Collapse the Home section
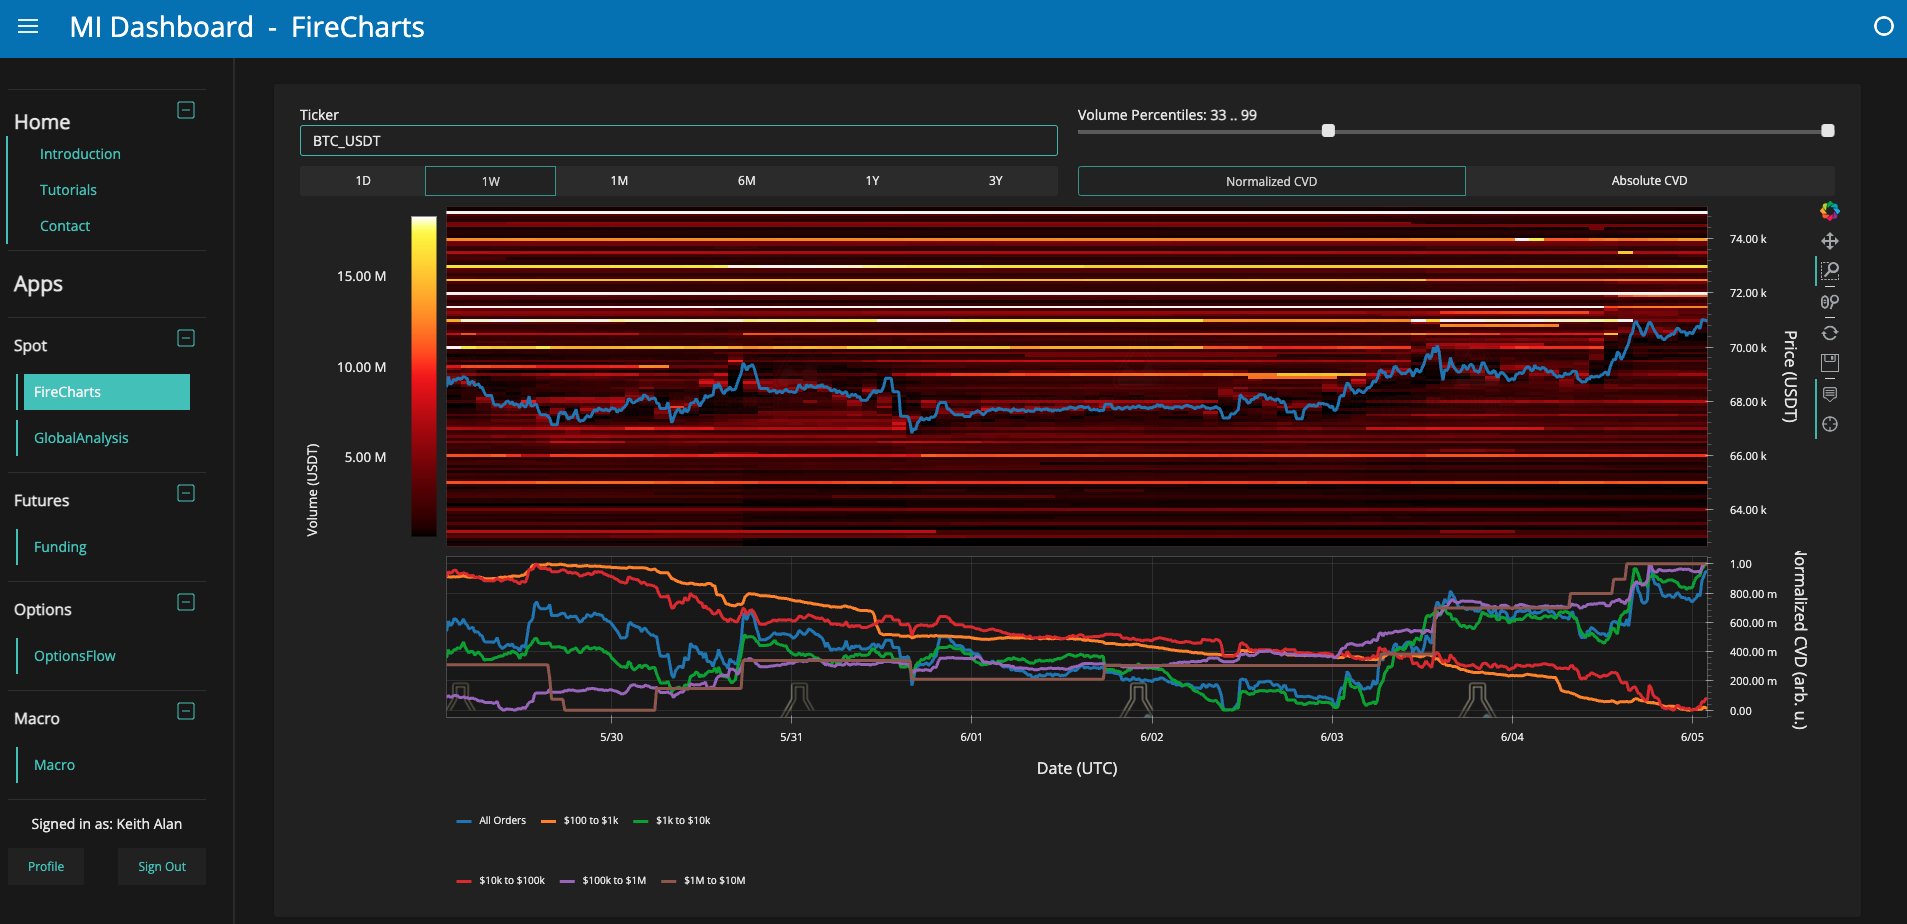 (186, 110)
